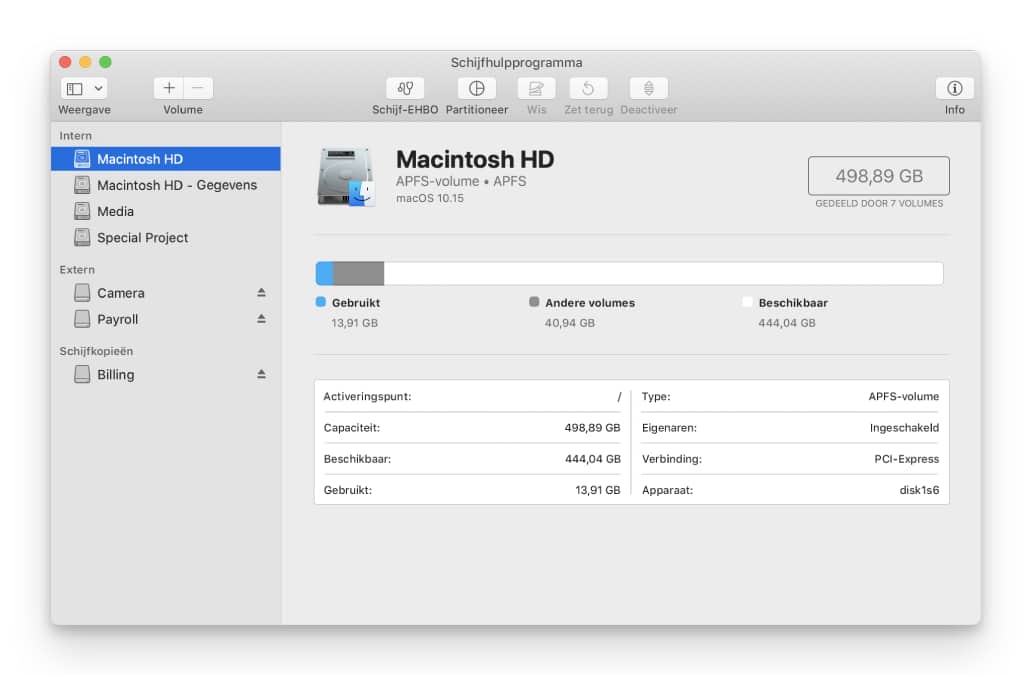Select the Camera external disk
Image resolution: width=1031 pixels, height=675 pixels.
coord(166,293)
